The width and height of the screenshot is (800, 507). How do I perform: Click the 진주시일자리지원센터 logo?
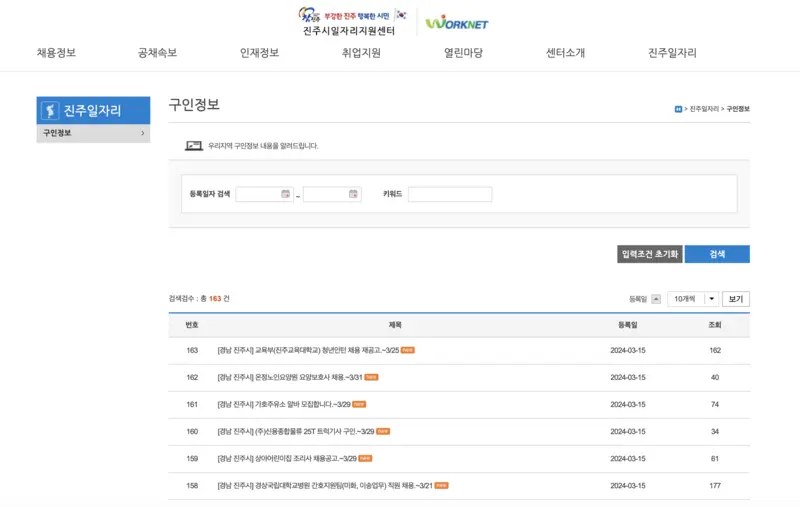tap(352, 21)
